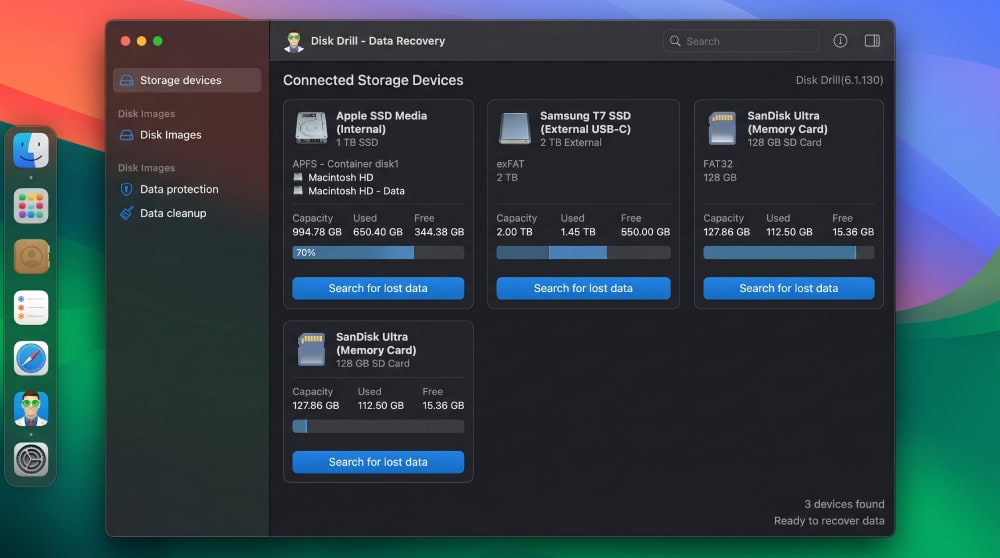
Task: Click the usage bar of the bottom SanDisk card
Action: click(378, 426)
